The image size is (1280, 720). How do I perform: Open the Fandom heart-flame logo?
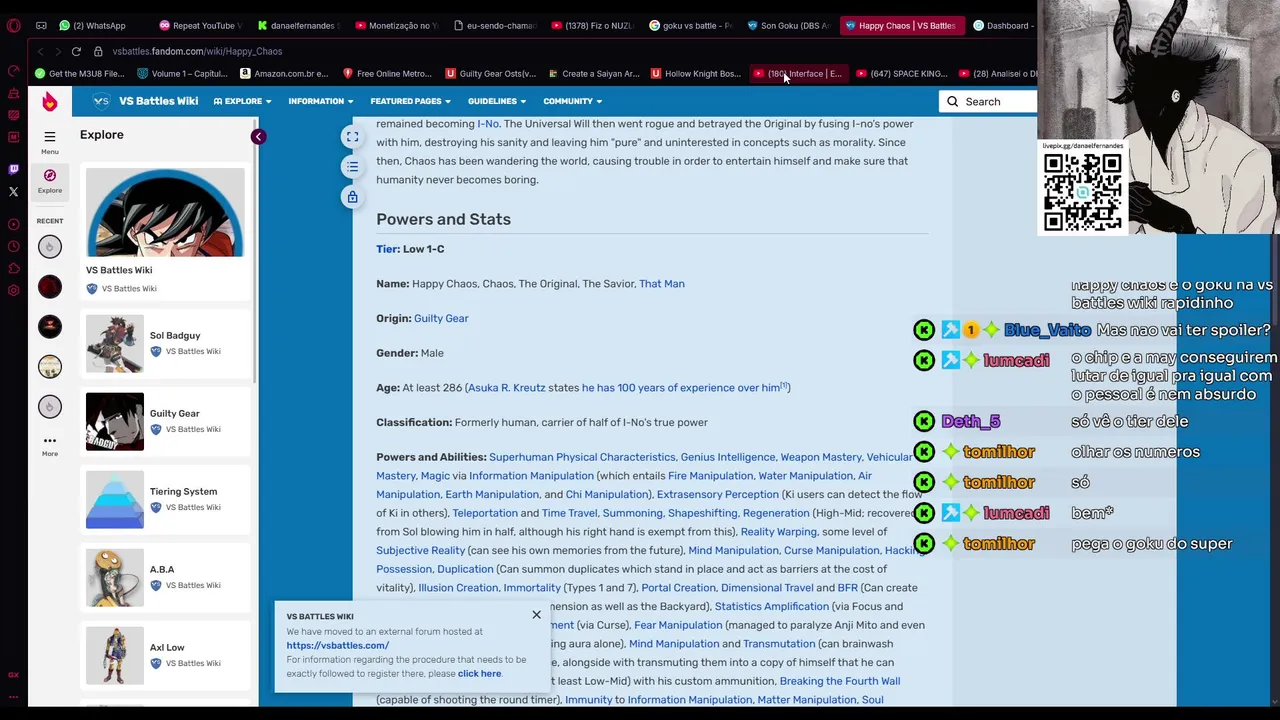49,101
